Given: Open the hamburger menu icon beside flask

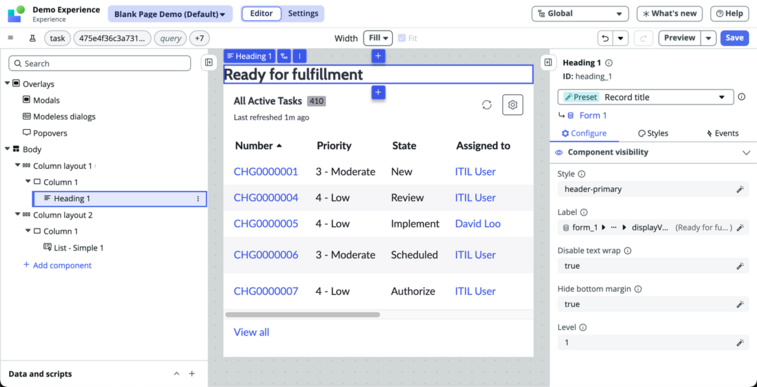Looking at the screenshot, I should pyautogui.click(x=11, y=38).
